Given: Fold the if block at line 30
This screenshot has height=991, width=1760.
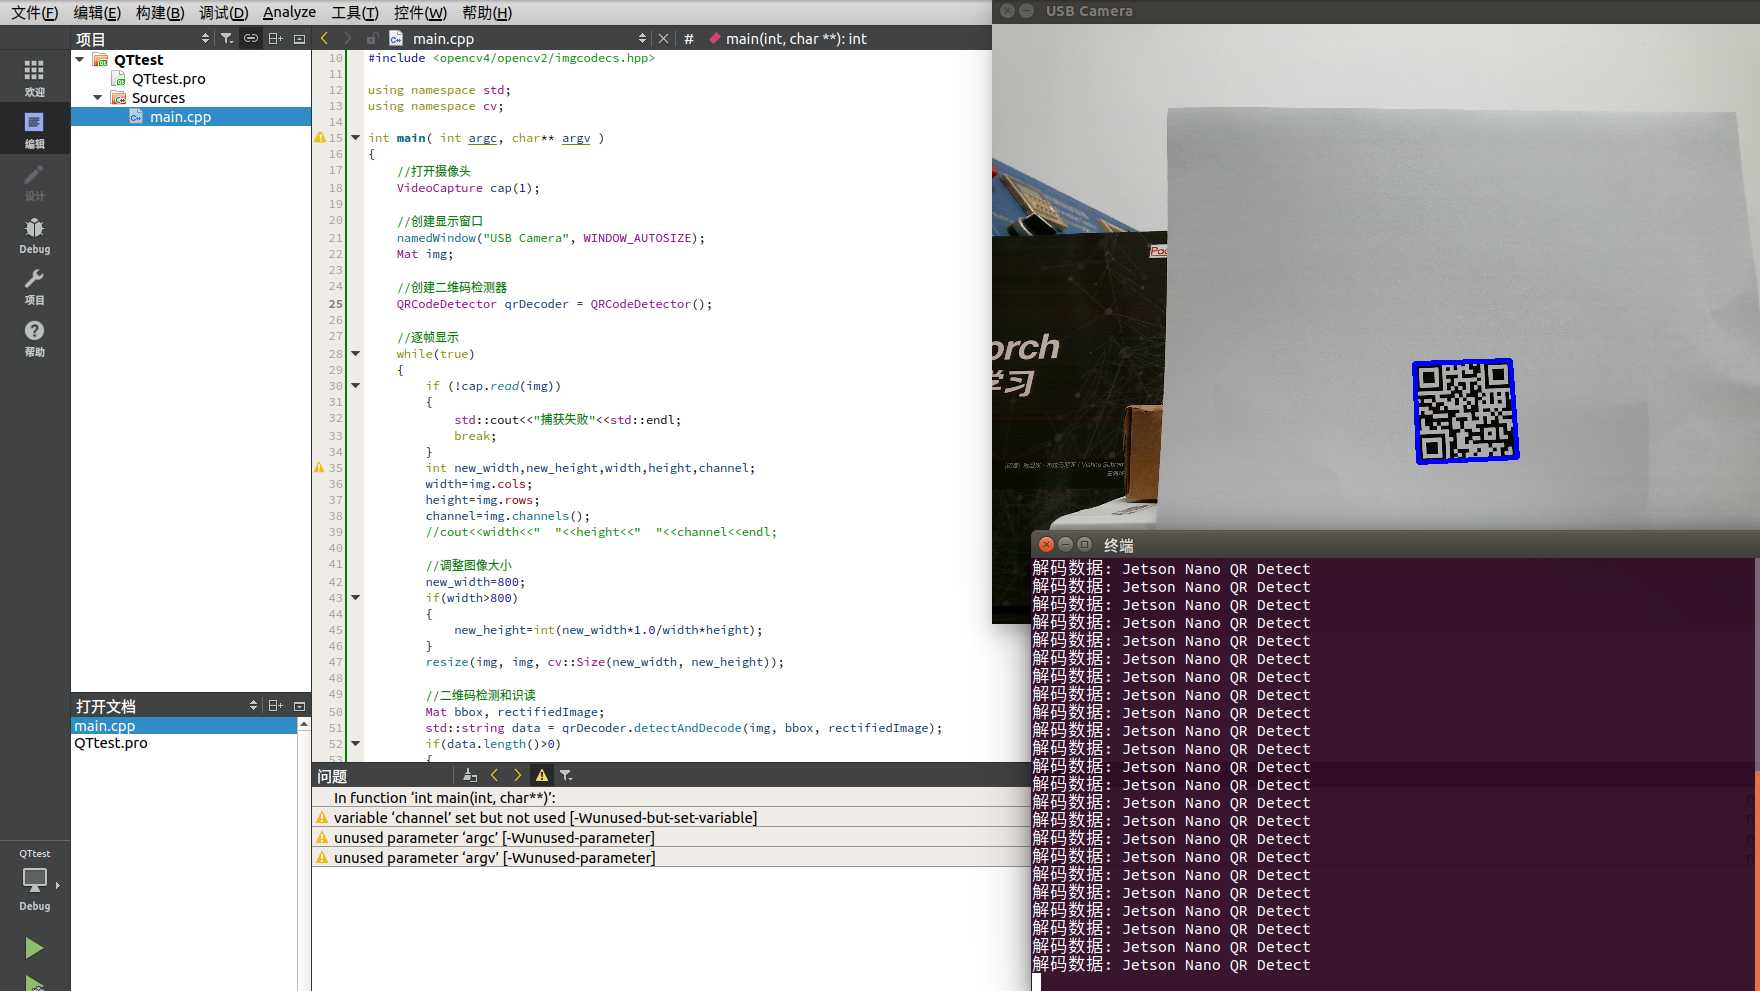Looking at the screenshot, I should 355,386.
